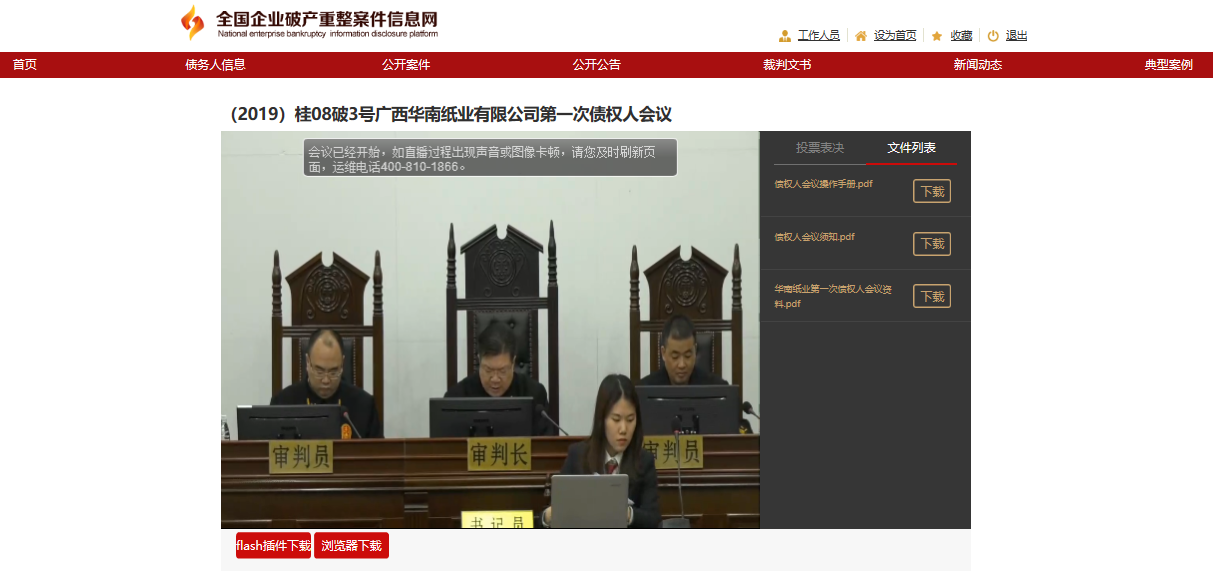Click the 工作人员 user icon
Screen dimensions: 1213x571
click(x=785, y=36)
